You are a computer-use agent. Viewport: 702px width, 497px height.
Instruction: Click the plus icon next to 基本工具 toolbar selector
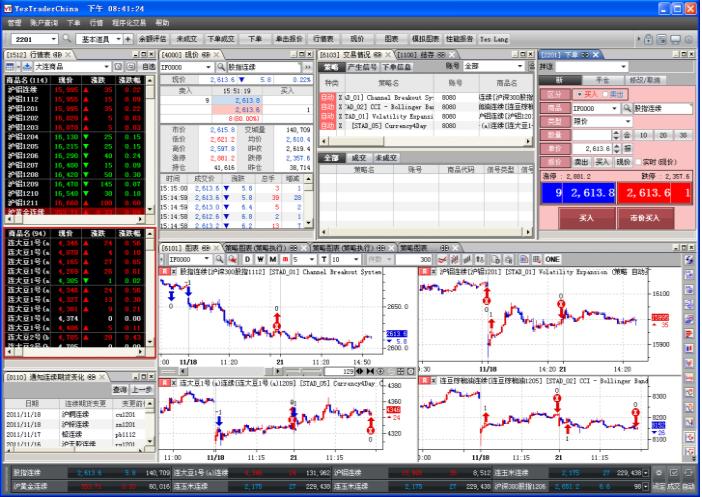coord(127,38)
